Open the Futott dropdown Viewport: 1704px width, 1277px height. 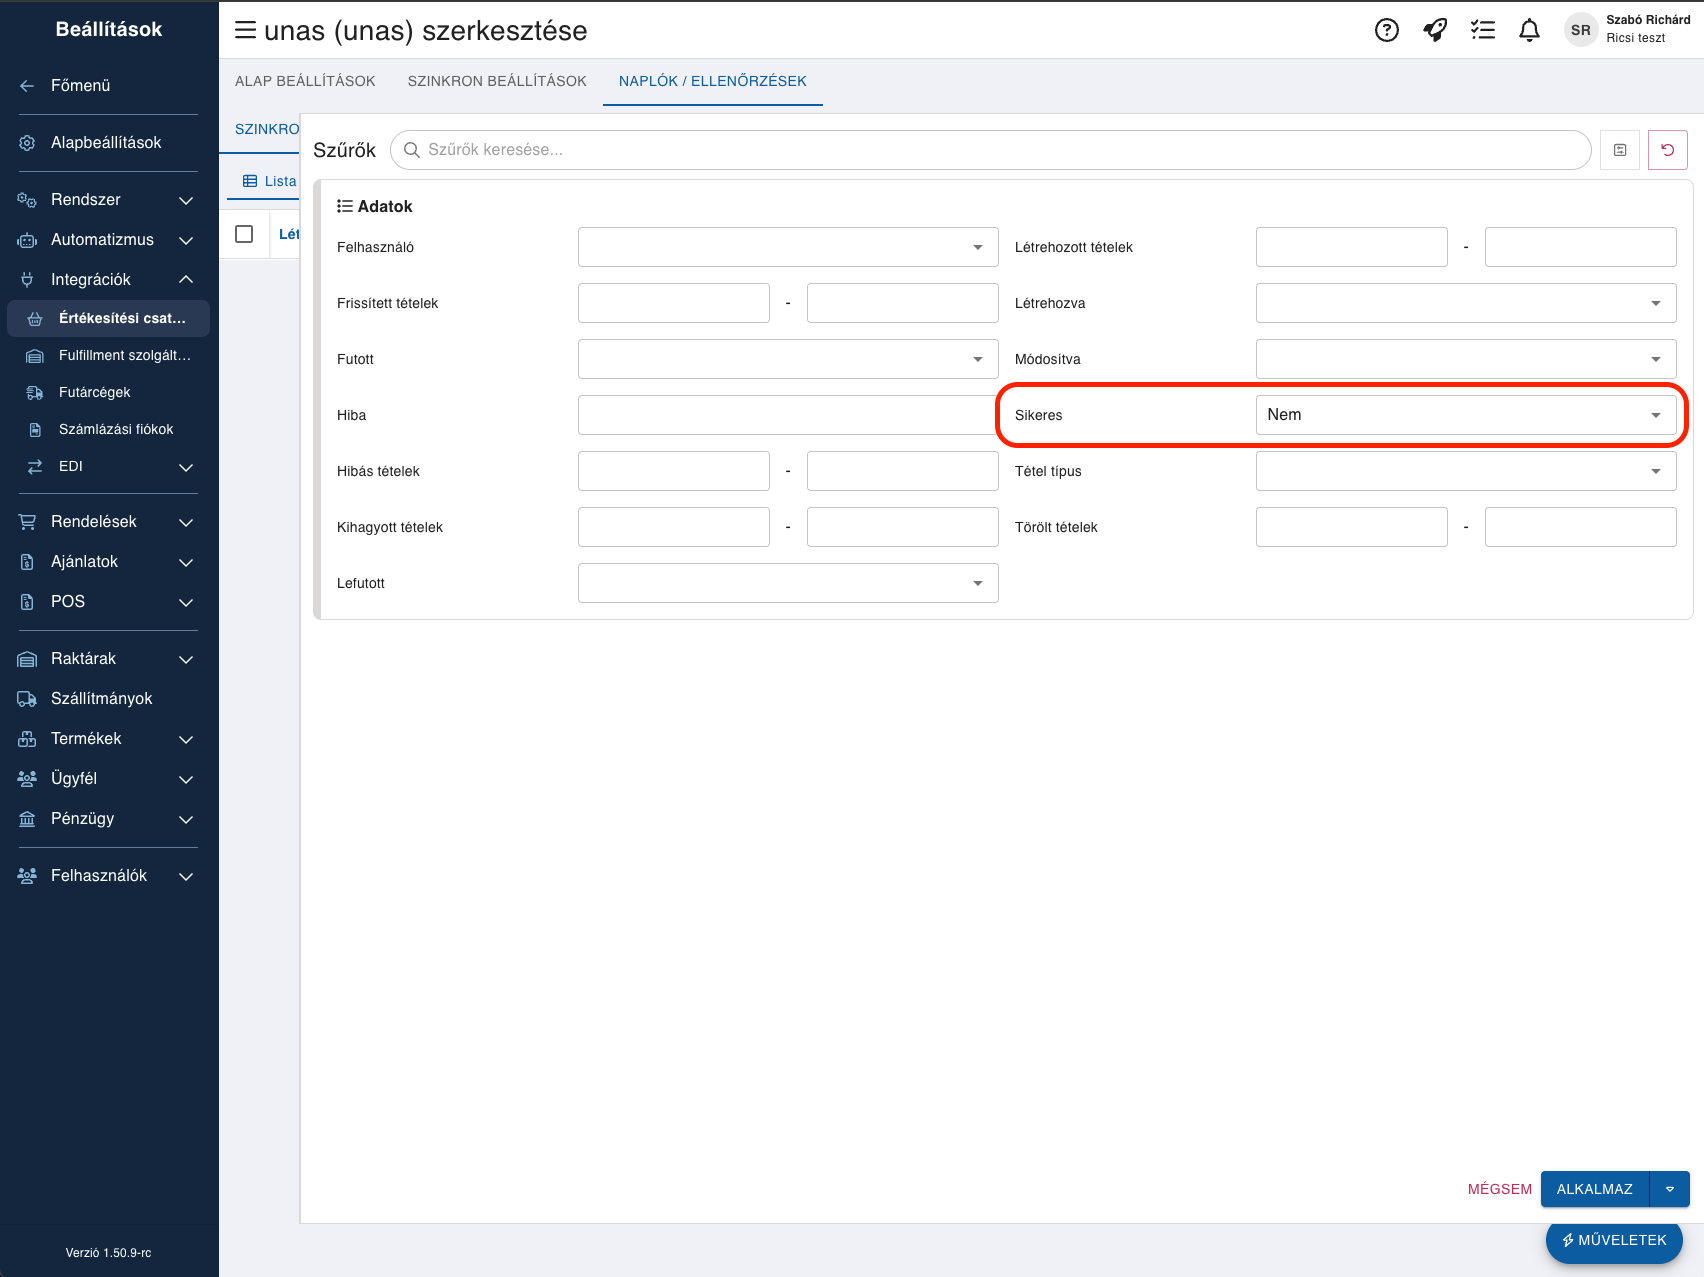click(x=788, y=359)
